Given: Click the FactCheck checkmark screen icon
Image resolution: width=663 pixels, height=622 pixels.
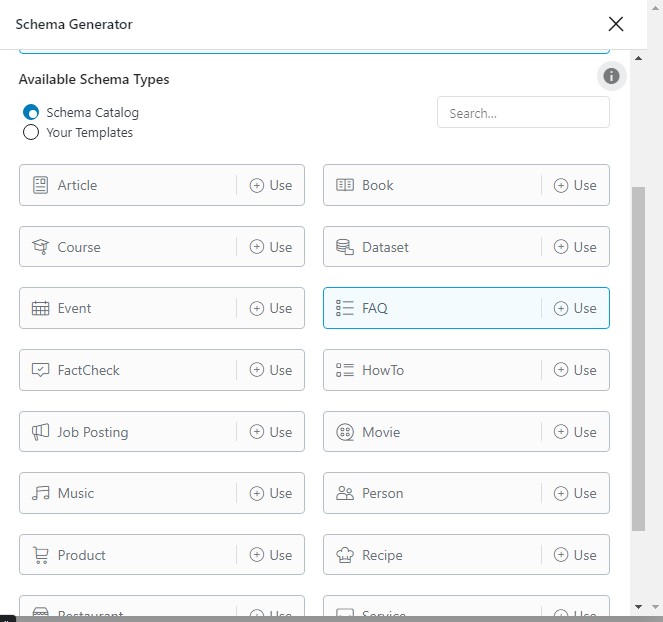Looking at the screenshot, I should point(41,370).
